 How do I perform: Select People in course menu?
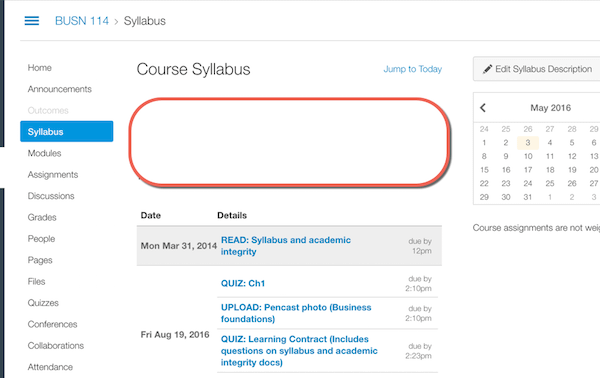pyautogui.click(x=41, y=239)
